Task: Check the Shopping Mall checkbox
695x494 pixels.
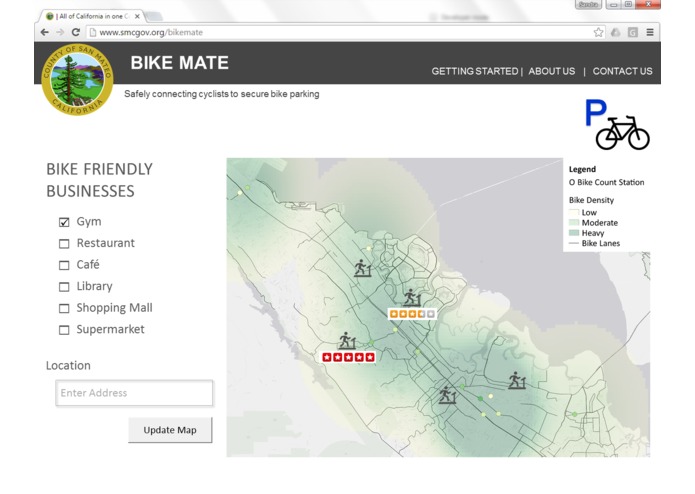Action: (x=64, y=308)
